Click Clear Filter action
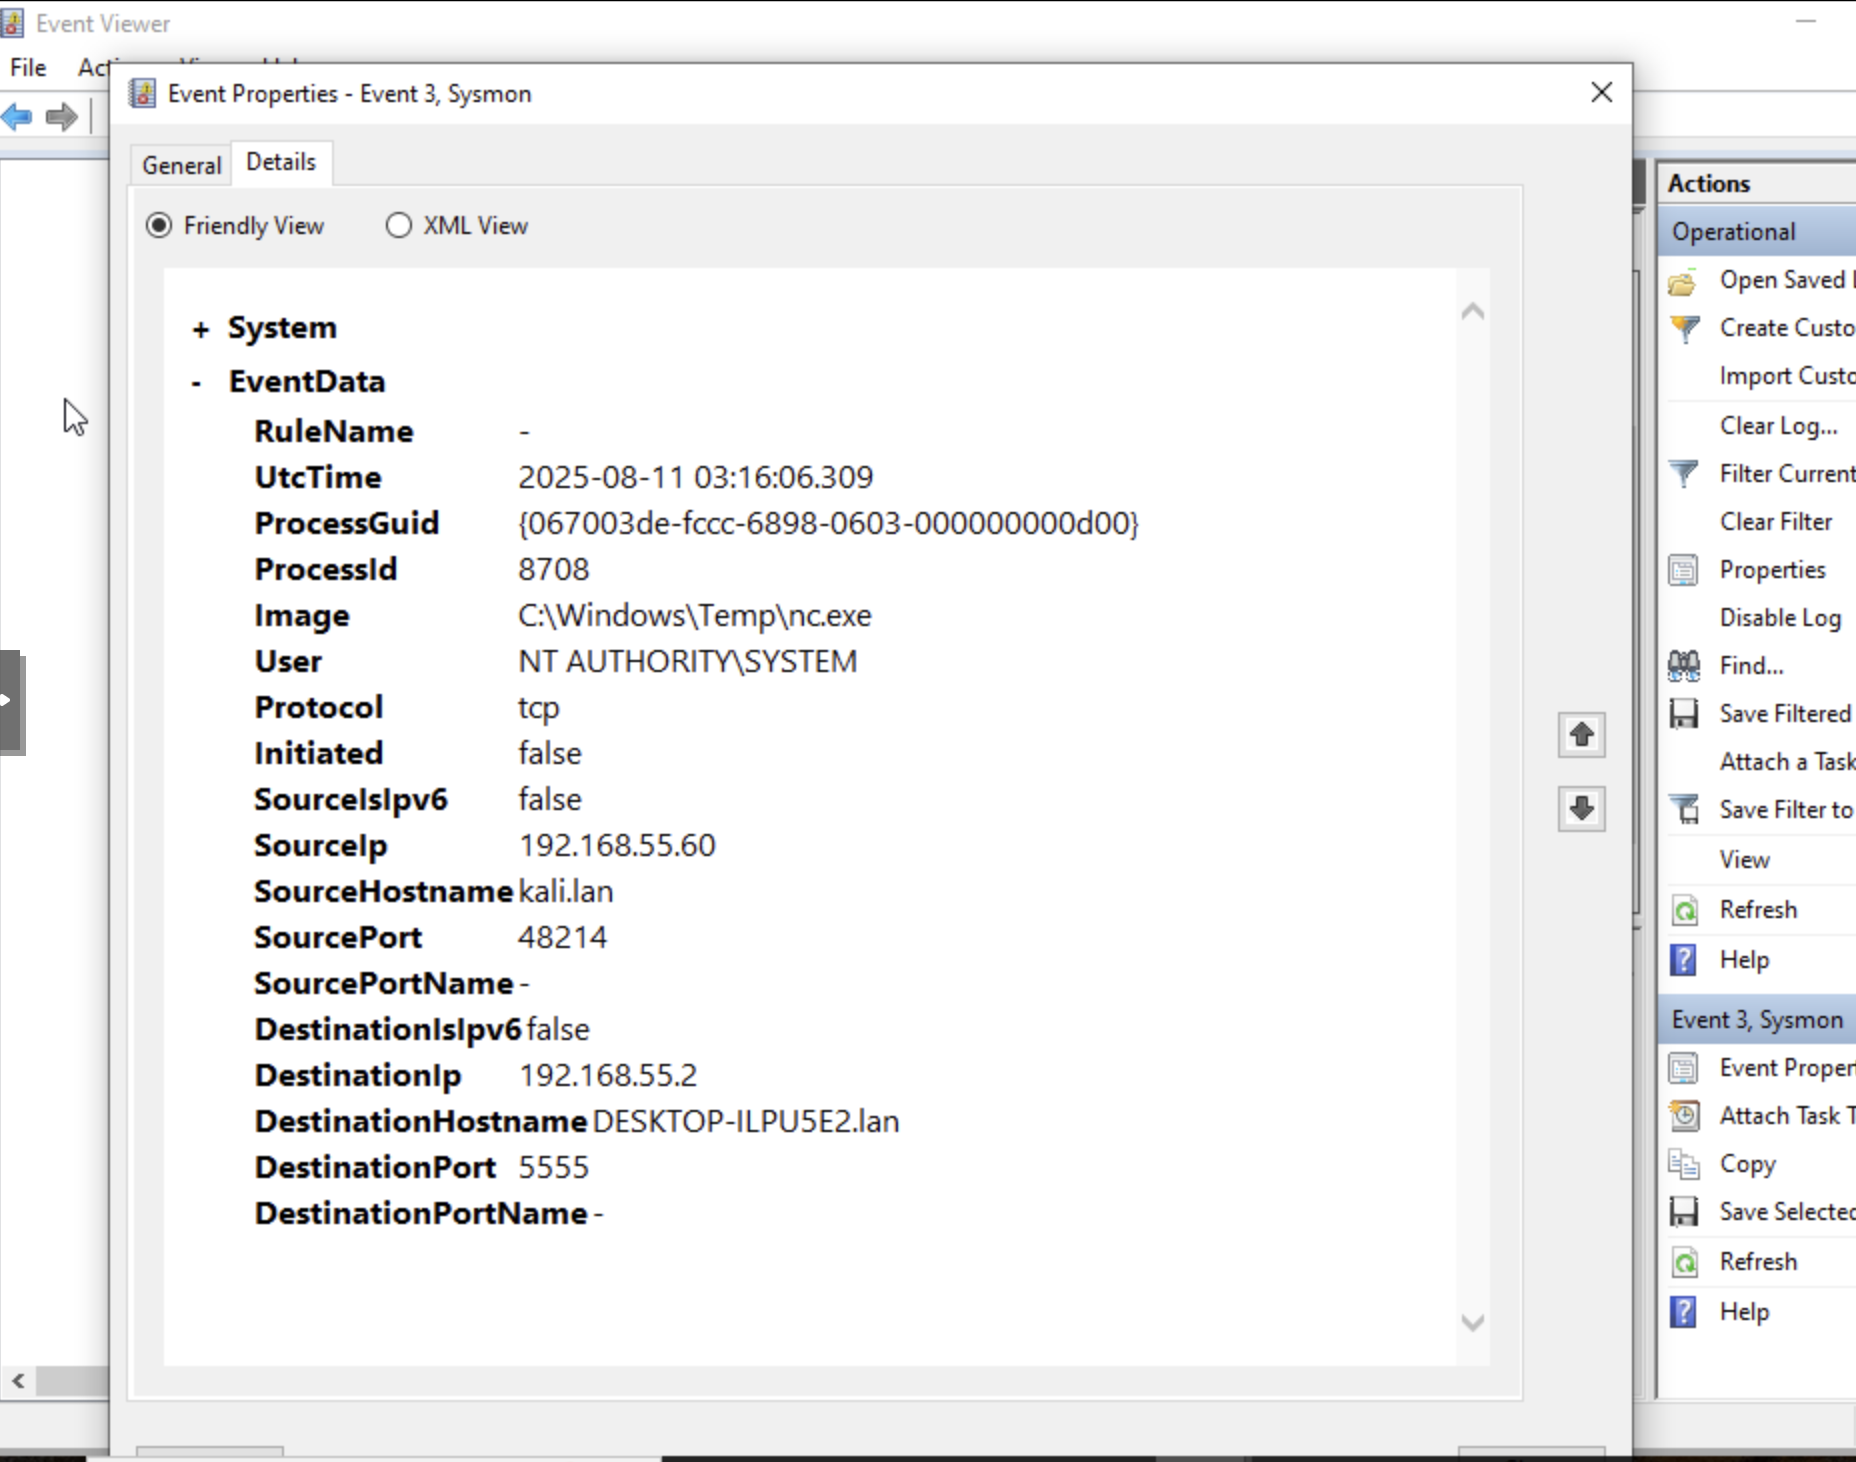 point(1775,522)
